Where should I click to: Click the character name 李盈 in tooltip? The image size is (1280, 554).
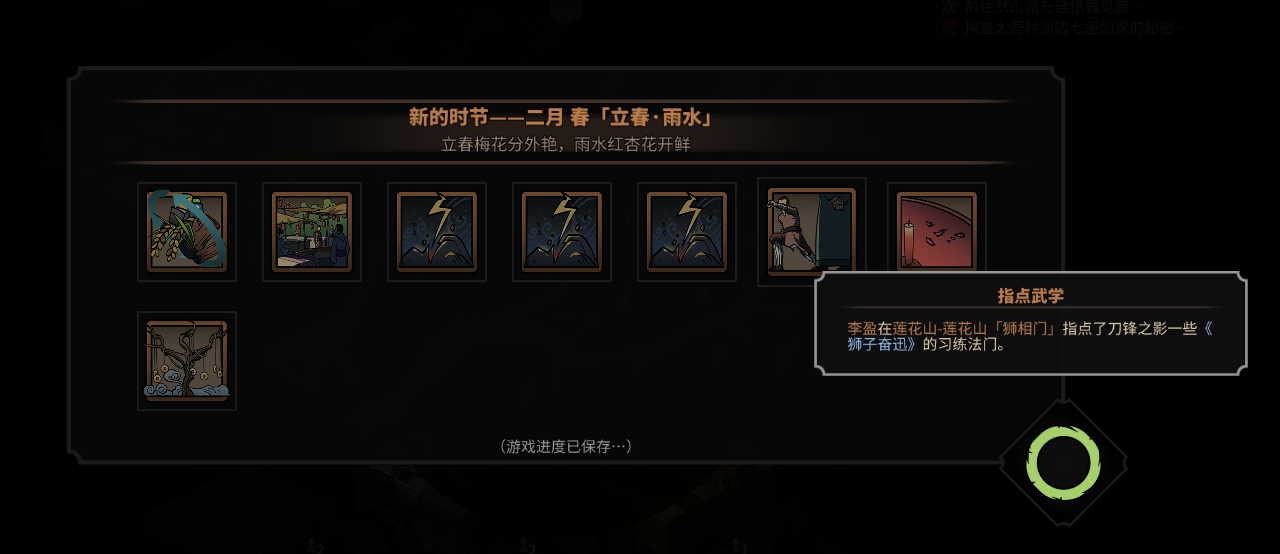tap(862, 328)
